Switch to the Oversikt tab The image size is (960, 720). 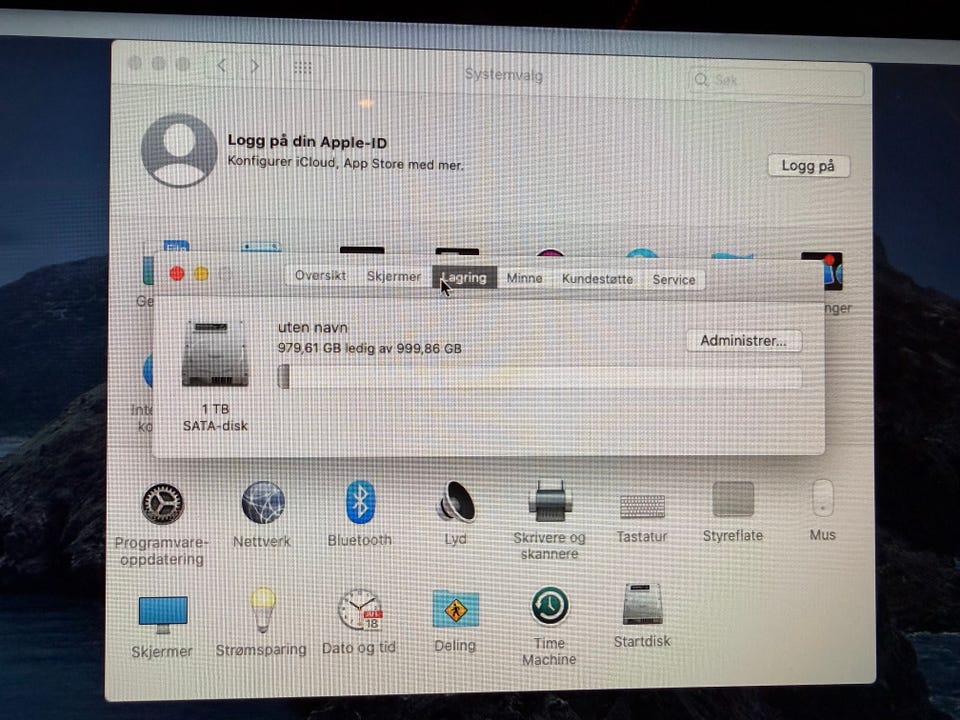click(x=320, y=276)
